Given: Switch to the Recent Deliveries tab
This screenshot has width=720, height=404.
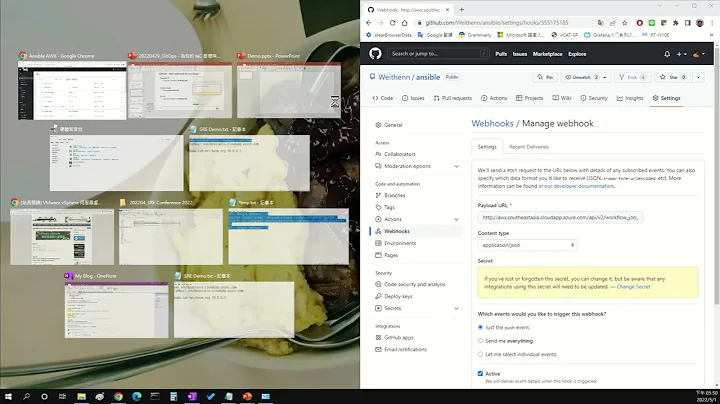Looking at the screenshot, I should tap(529, 147).
